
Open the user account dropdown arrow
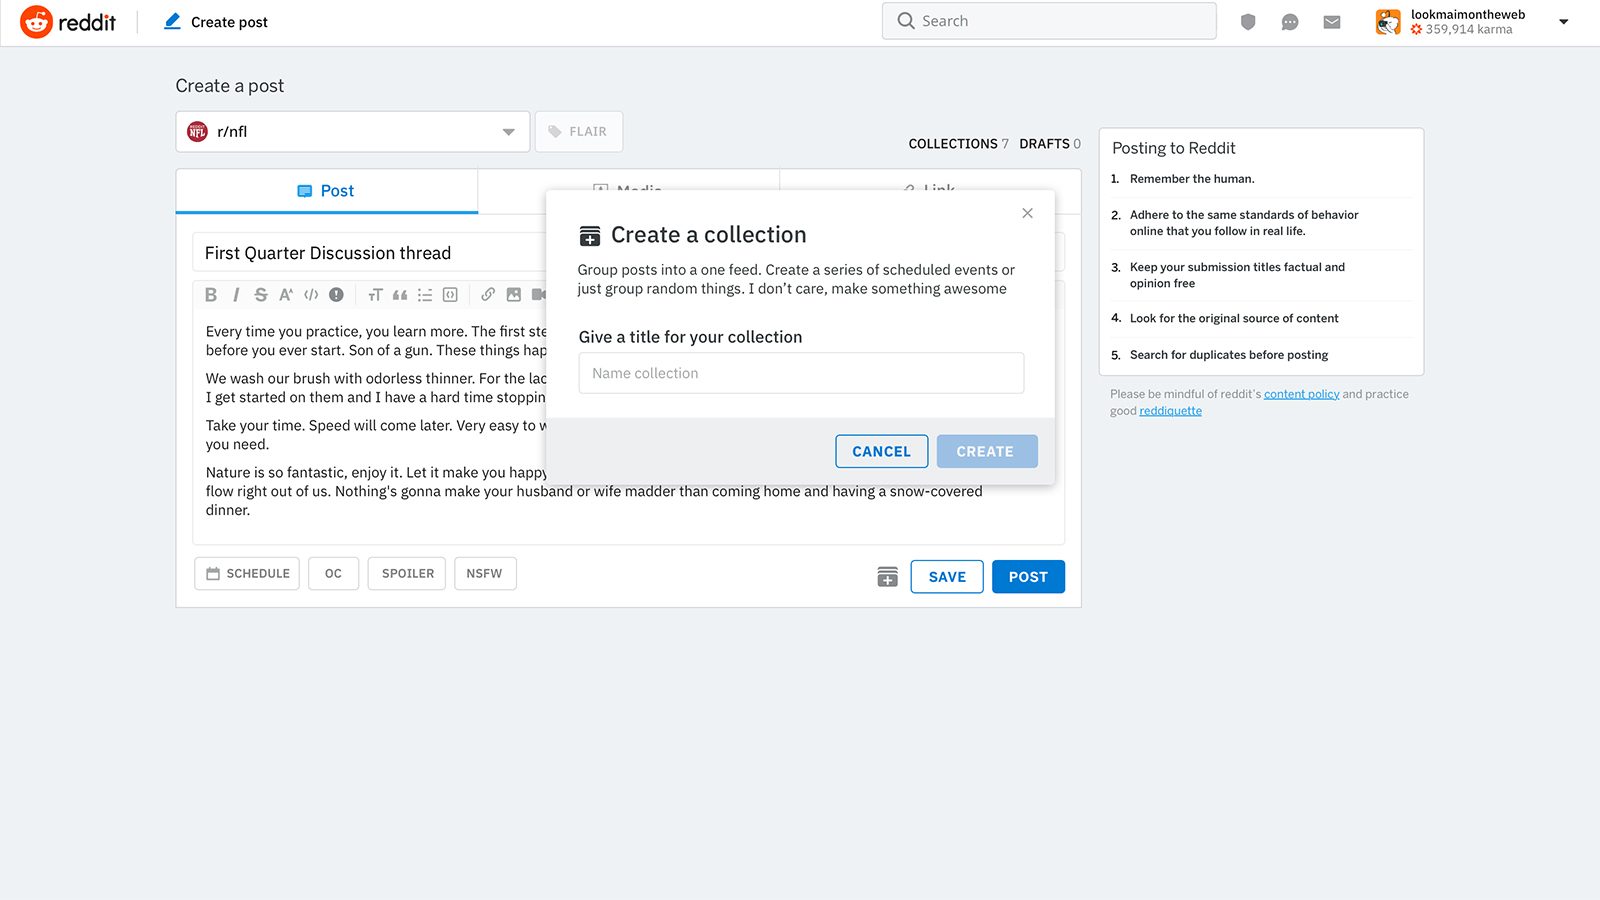(x=1564, y=22)
